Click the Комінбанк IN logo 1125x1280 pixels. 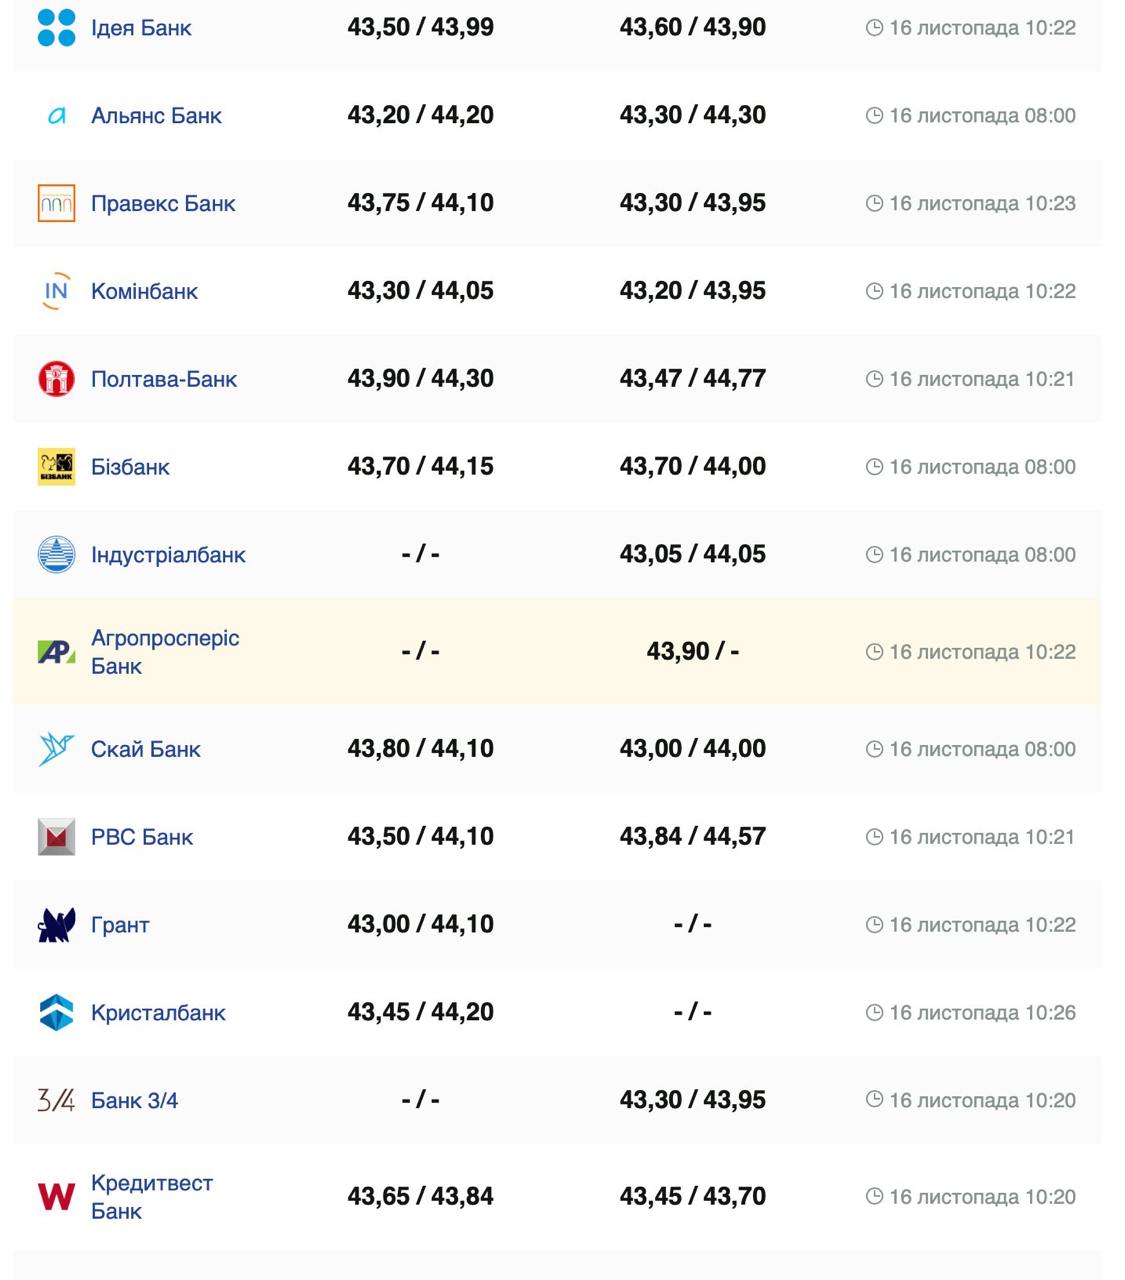coord(56,291)
